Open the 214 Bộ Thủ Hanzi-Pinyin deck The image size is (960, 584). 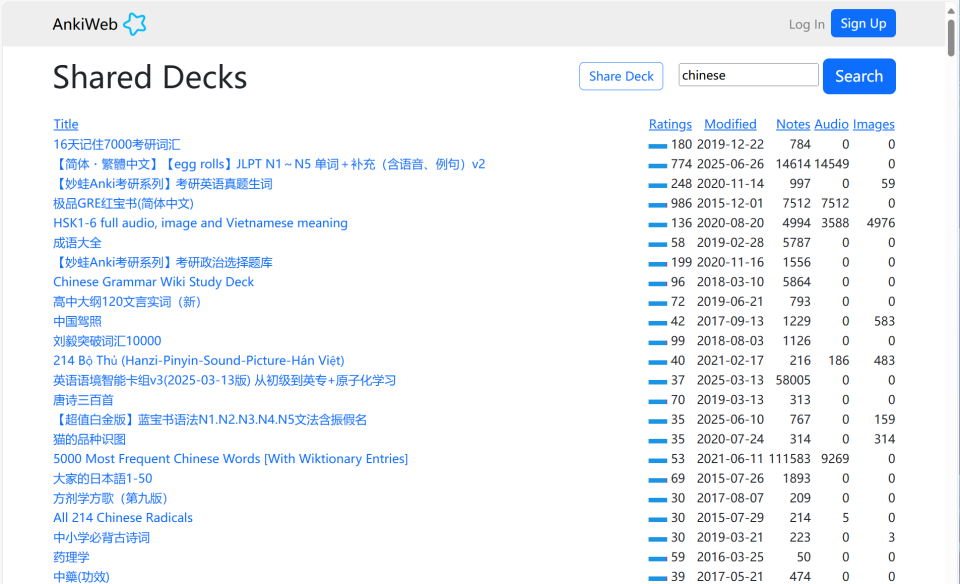coord(199,361)
